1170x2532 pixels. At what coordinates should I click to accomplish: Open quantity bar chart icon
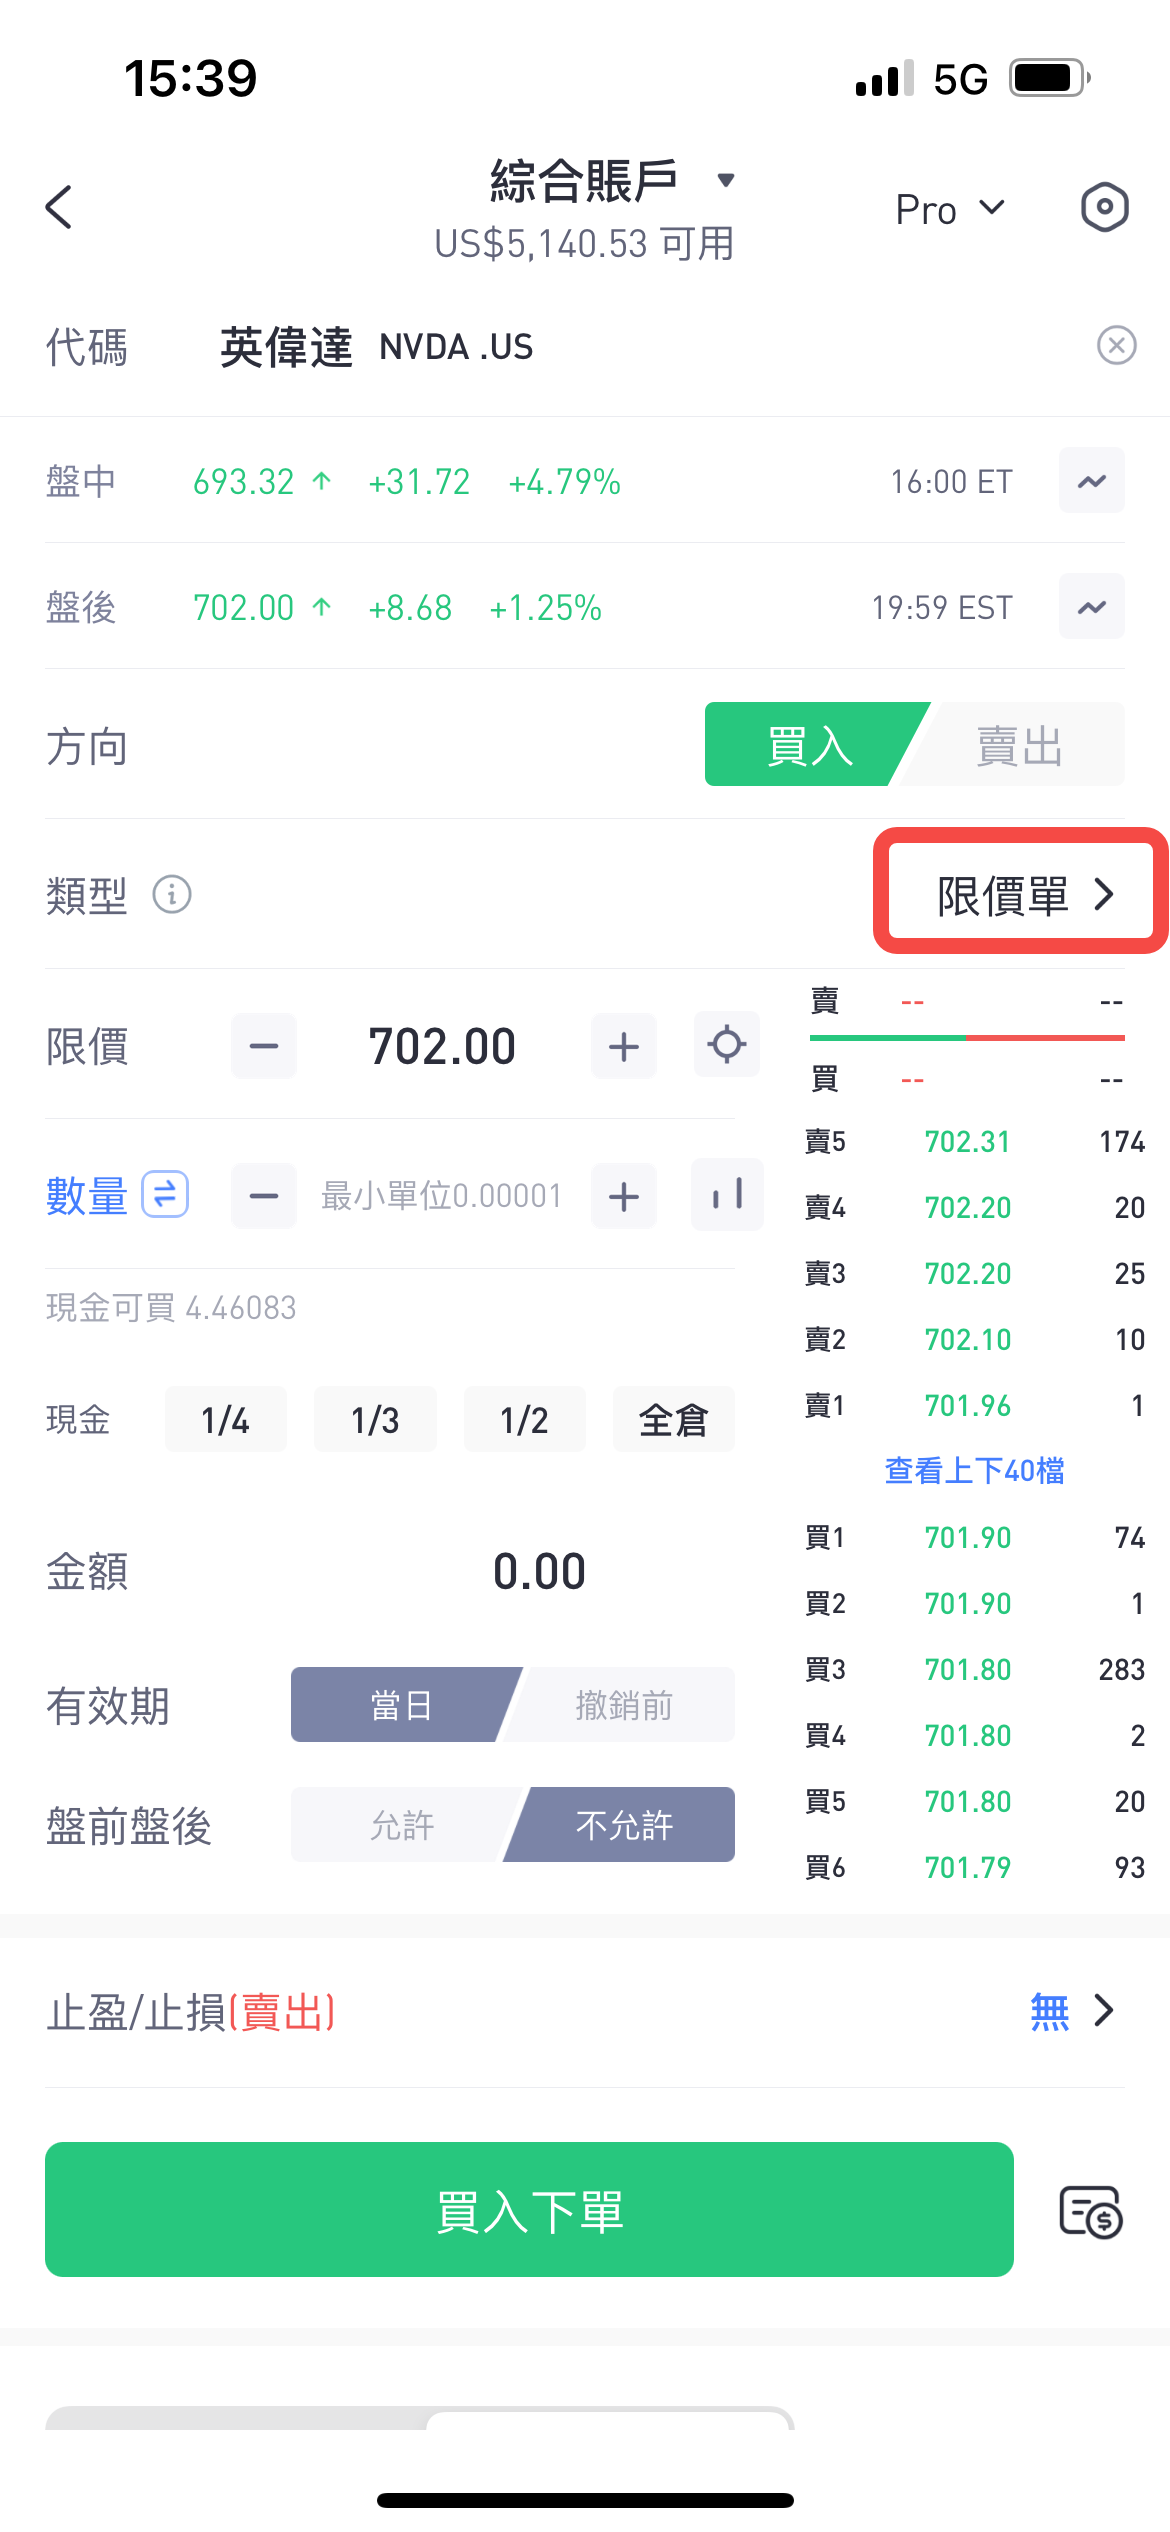pos(727,1194)
